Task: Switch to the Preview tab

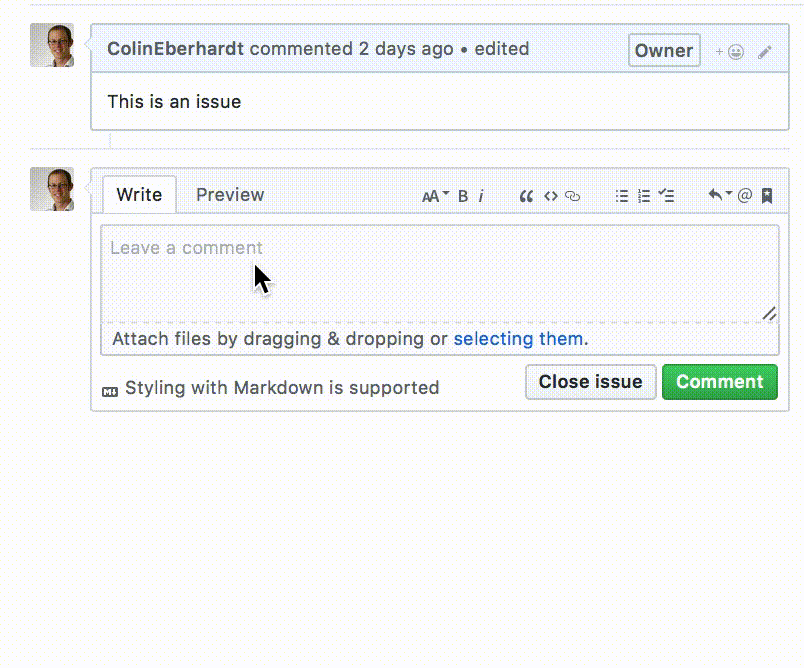Action: coord(230,195)
